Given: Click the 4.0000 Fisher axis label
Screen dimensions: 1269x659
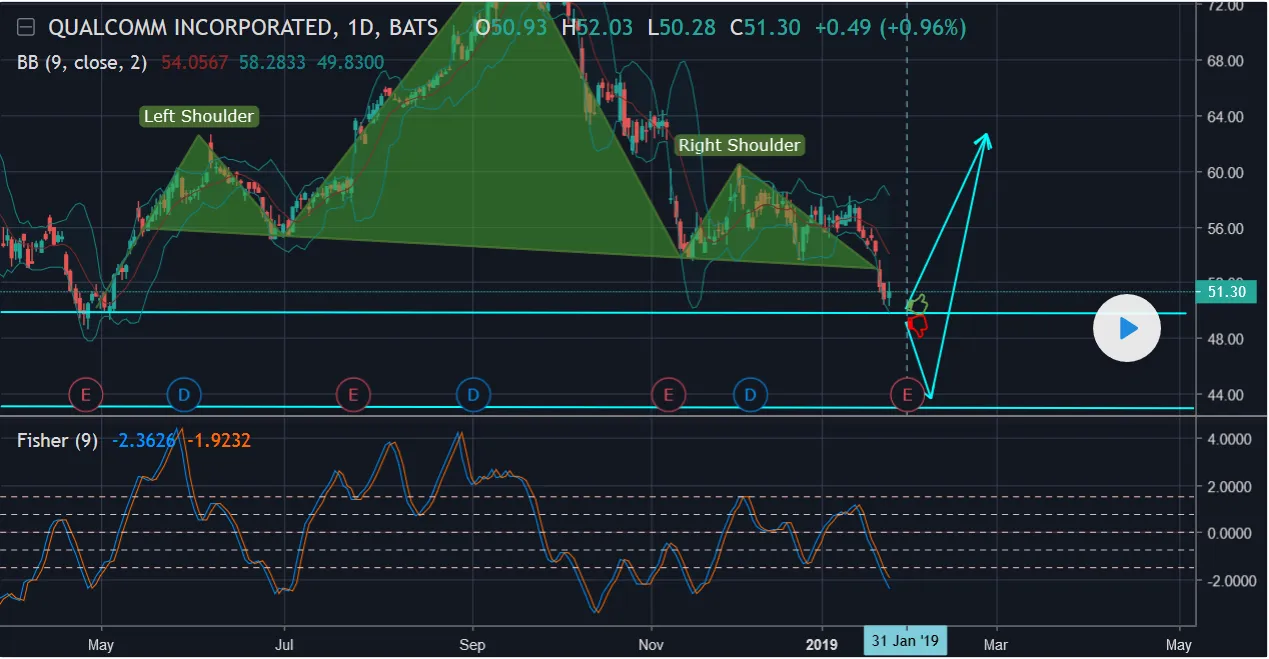Looking at the screenshot, I should click(1228, 439).
